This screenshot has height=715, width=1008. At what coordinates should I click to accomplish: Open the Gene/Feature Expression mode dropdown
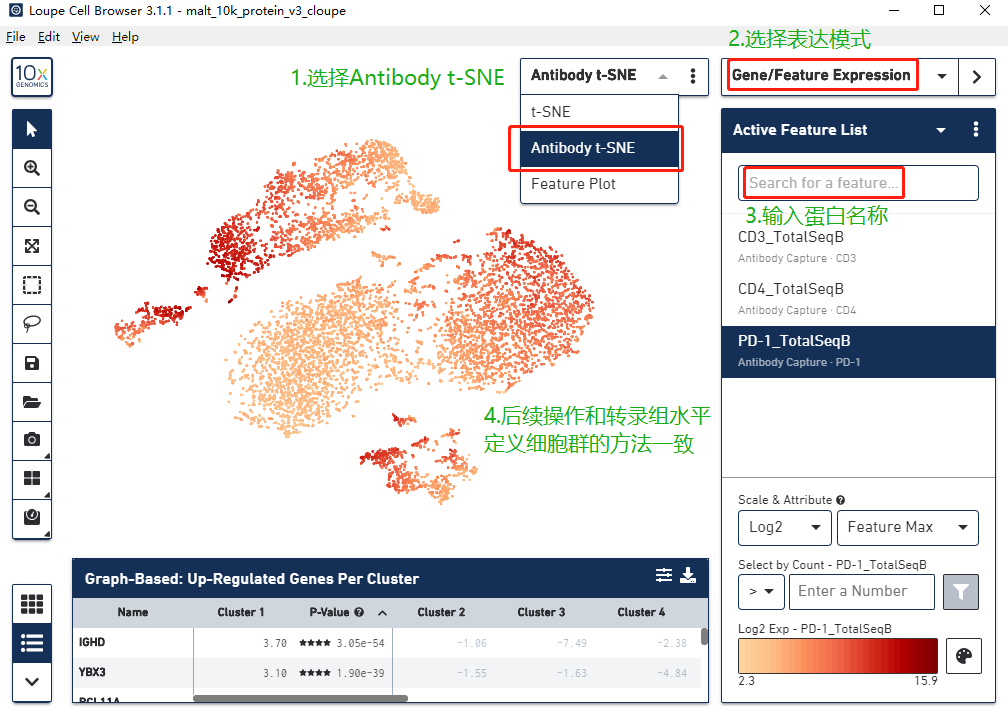[x=942, y=77]
